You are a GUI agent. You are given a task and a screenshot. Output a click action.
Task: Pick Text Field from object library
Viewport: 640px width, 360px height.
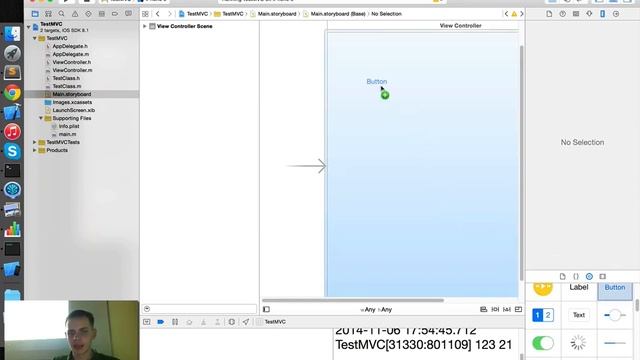coord(579,315)
